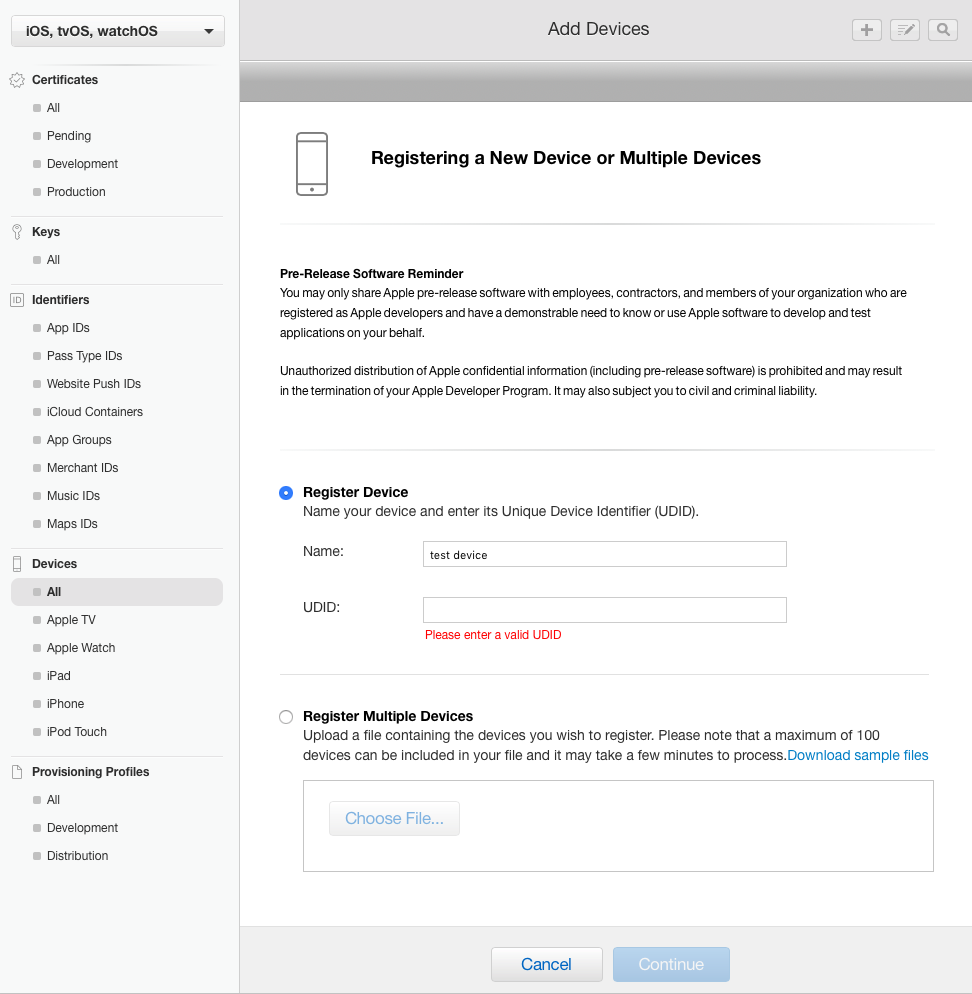
Task: Click the Continue button
Action: click(671, 964)
